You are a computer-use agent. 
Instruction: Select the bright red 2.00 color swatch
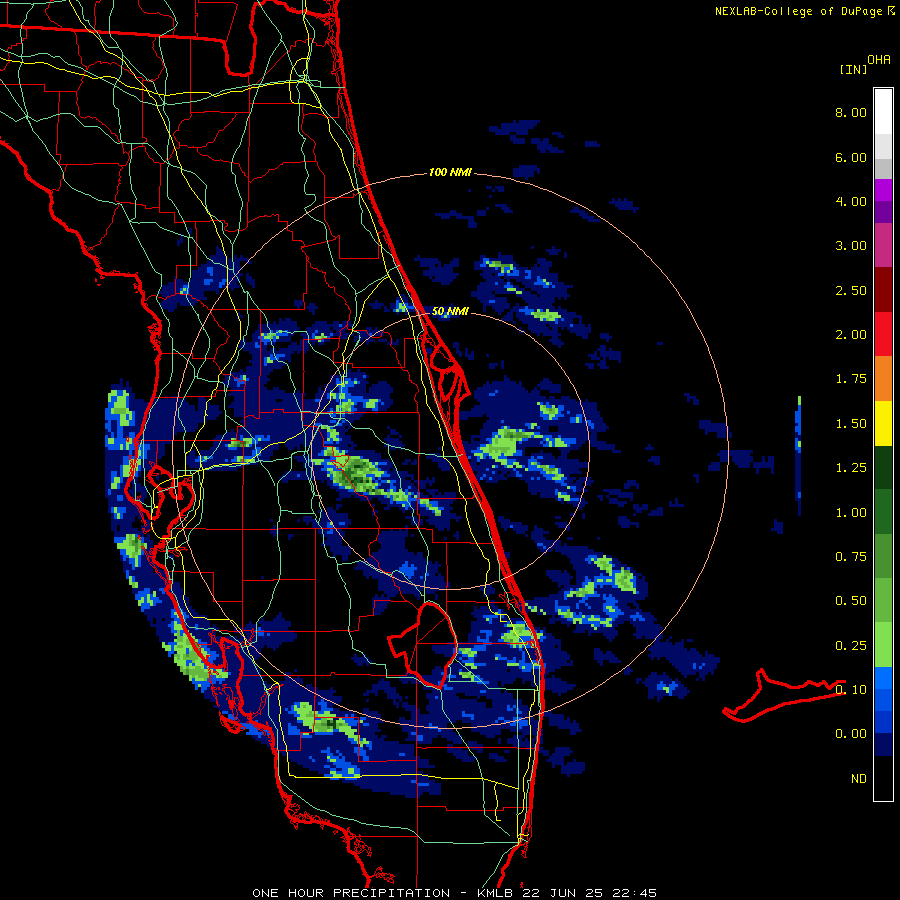point(883,335)
